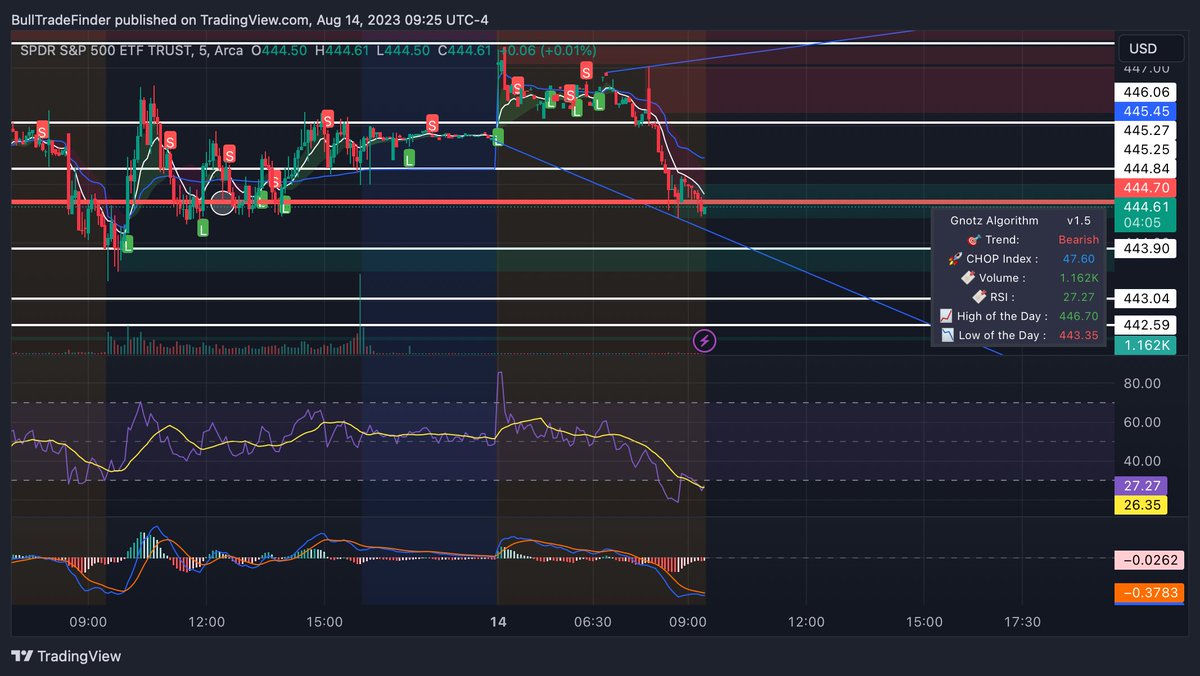Click the 443.90 price level label
This screenshot has width=1200, height=676.
(x=1146, y=248)
